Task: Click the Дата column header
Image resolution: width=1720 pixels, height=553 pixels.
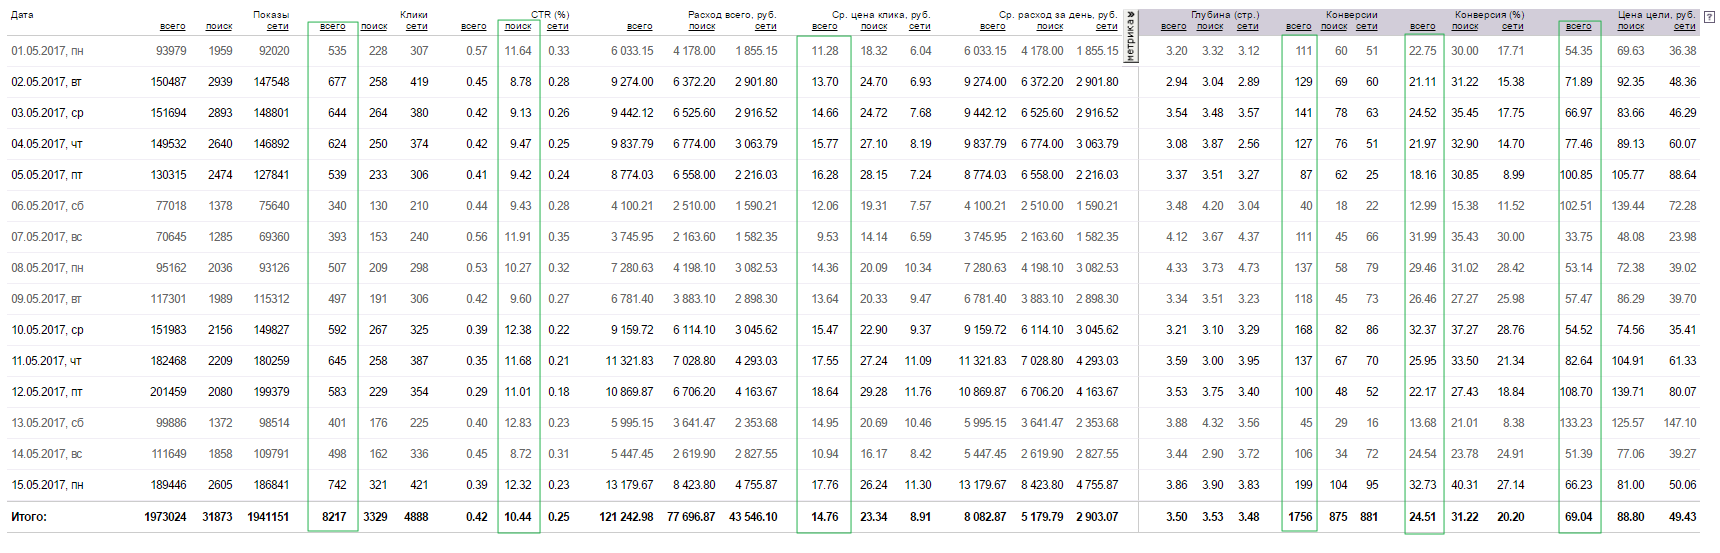Action: (22, 15)
